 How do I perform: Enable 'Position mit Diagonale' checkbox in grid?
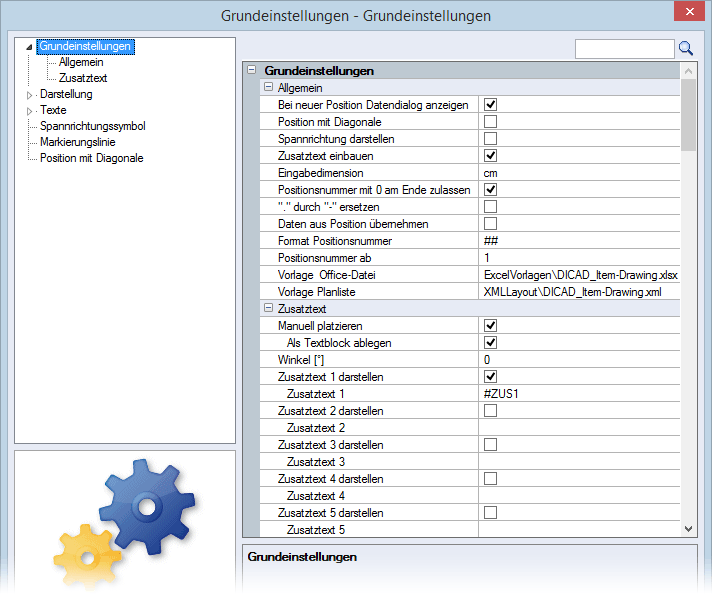pos(490,122)
